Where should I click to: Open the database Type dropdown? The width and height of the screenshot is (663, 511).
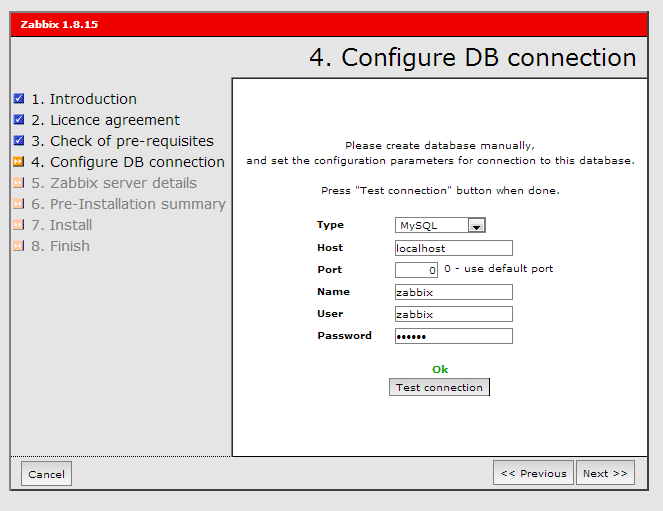(x=440, y=226)
